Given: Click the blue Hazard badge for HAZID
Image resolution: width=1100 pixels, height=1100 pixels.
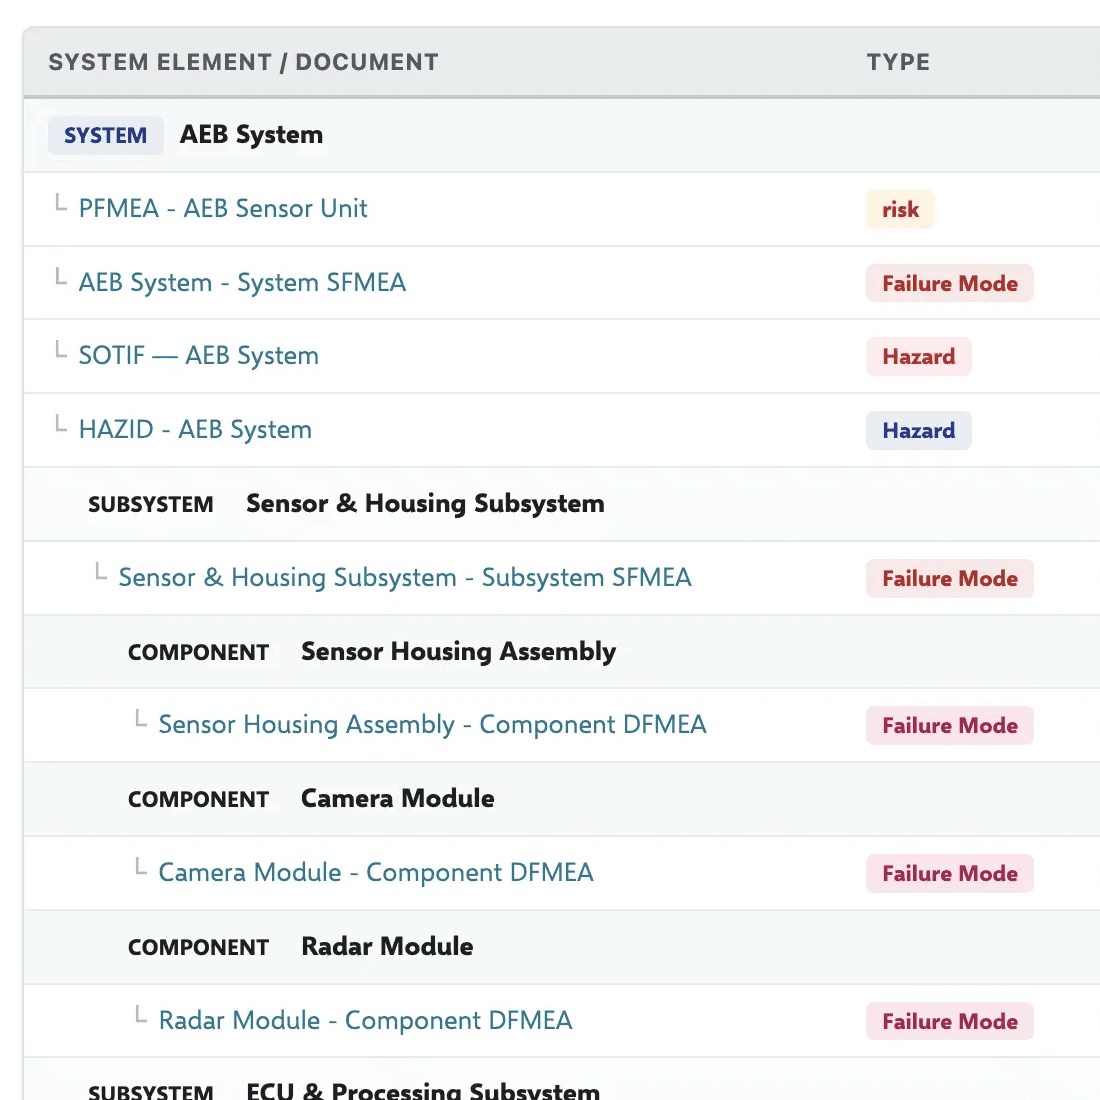Looking at the screenshot, I should 918,430.
